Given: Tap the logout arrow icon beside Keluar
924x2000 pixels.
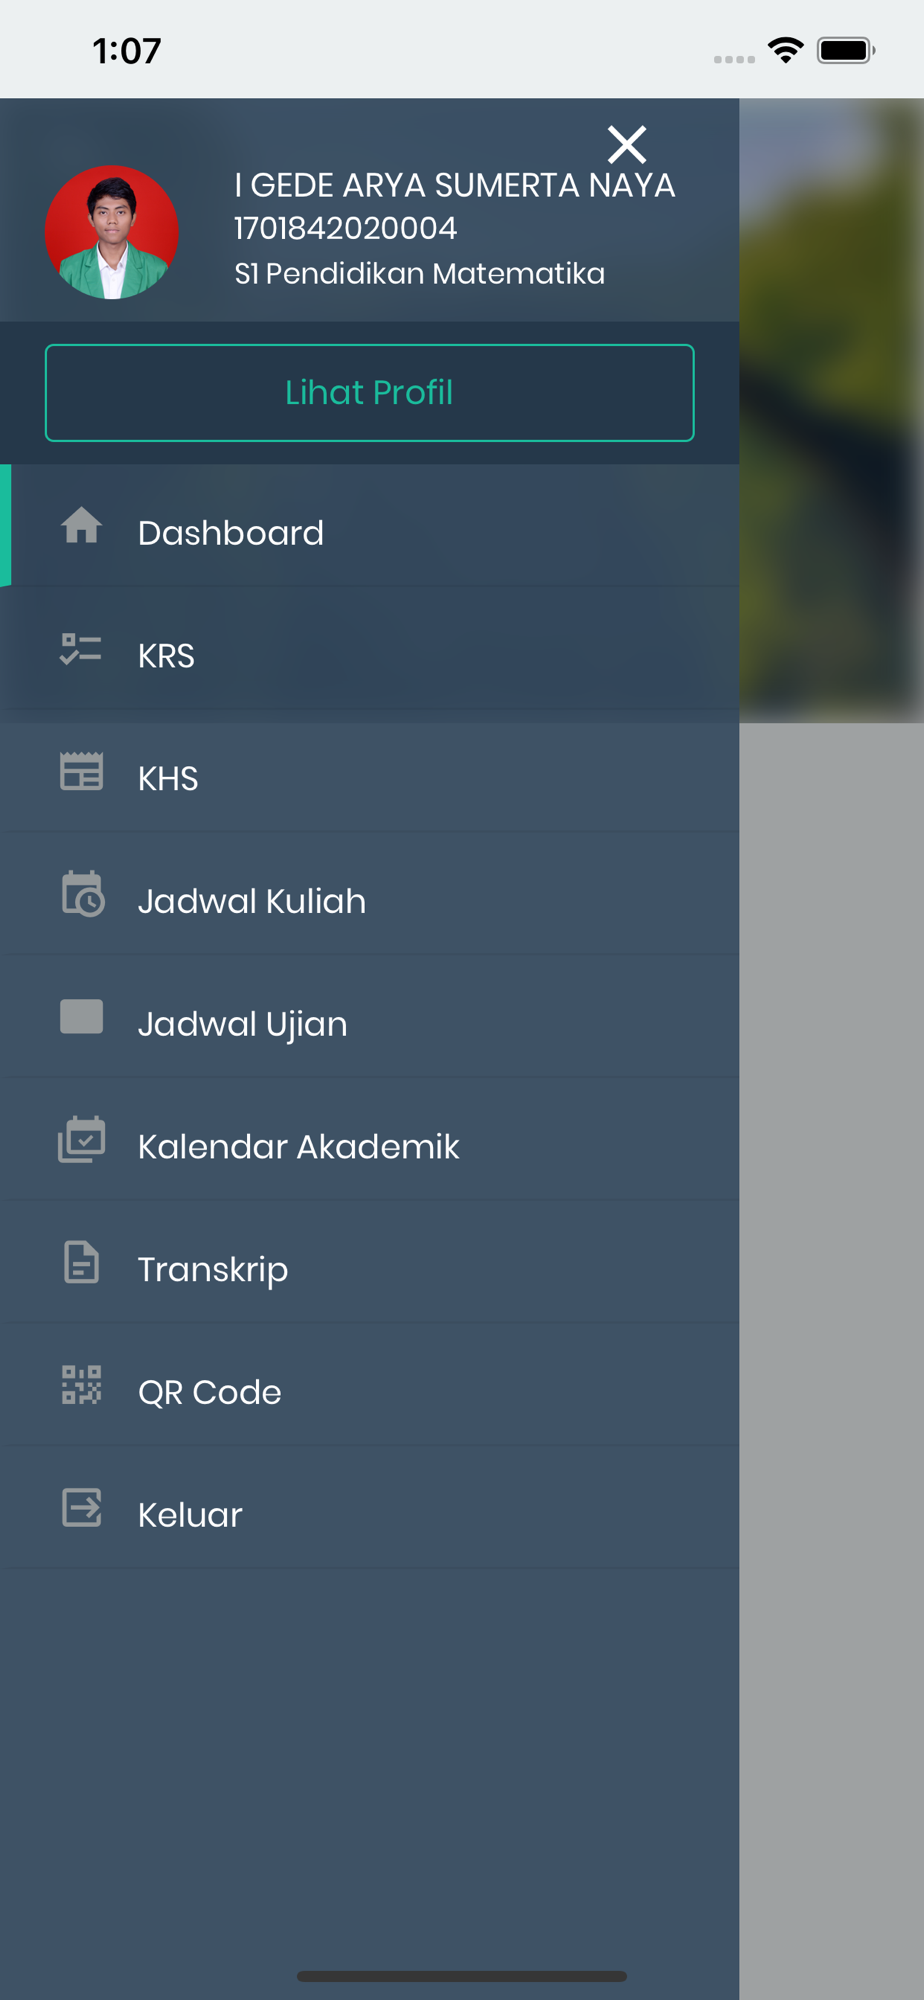Looking at the screenshot, I should (x=81, y=1508).
